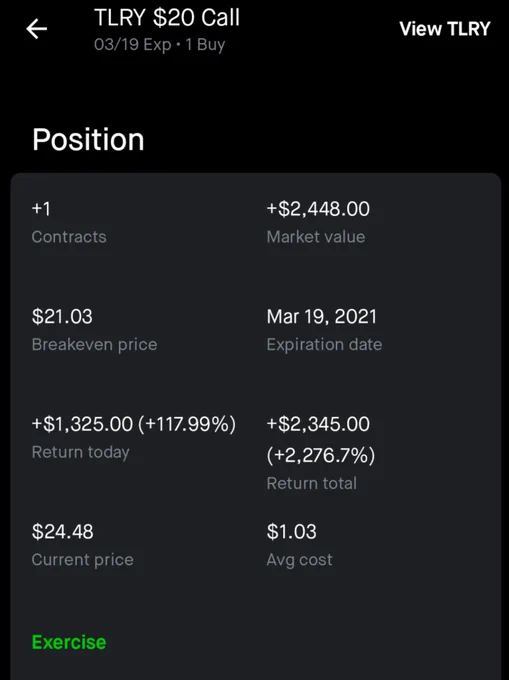Image resolution: width=509 pixels, height=680 pixels.
Task: Select the +2,276.7% total return percentage
Action: point(321,455)
